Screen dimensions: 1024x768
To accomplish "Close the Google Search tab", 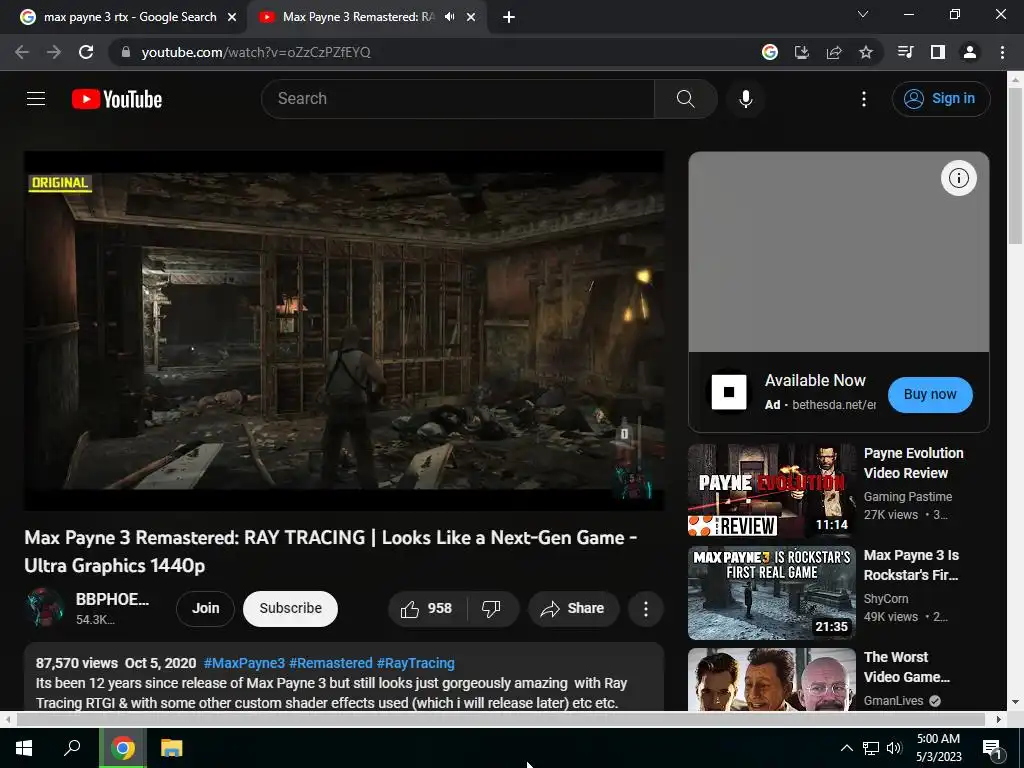I will pyautogui.click(x=232, y=17).
